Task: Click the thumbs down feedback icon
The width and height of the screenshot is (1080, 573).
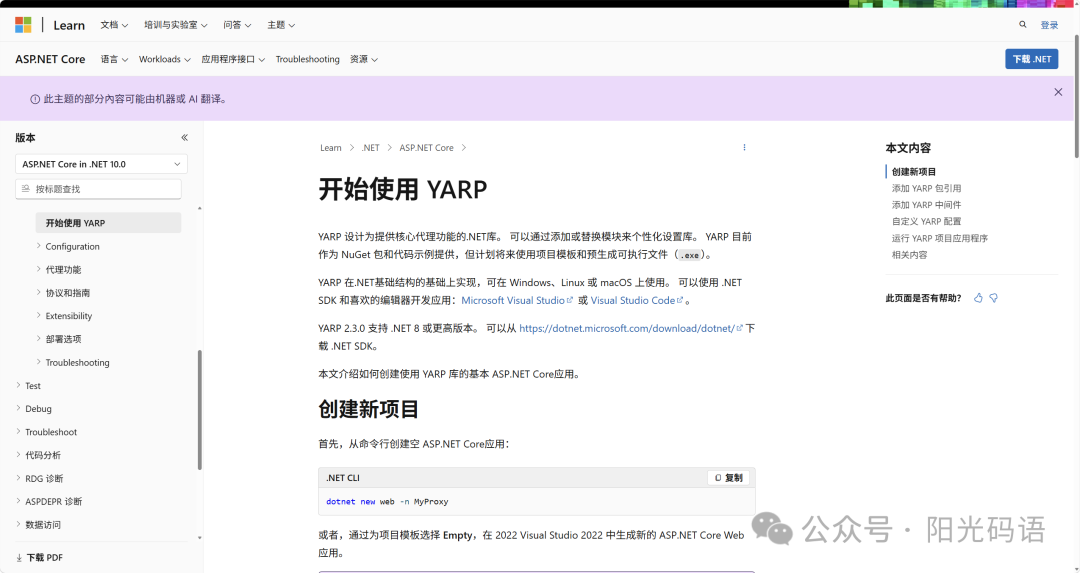Action: coord(993,298)
